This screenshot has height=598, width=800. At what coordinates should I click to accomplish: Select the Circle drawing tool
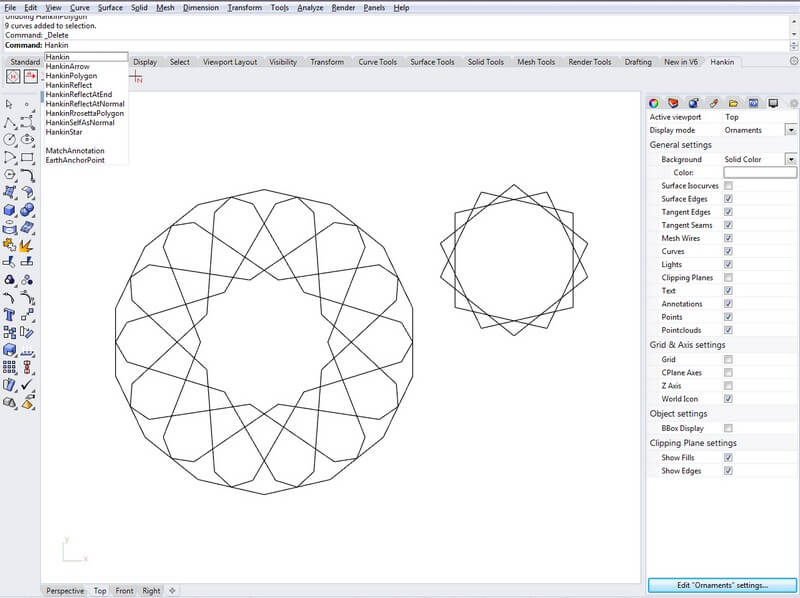[9, 139]
